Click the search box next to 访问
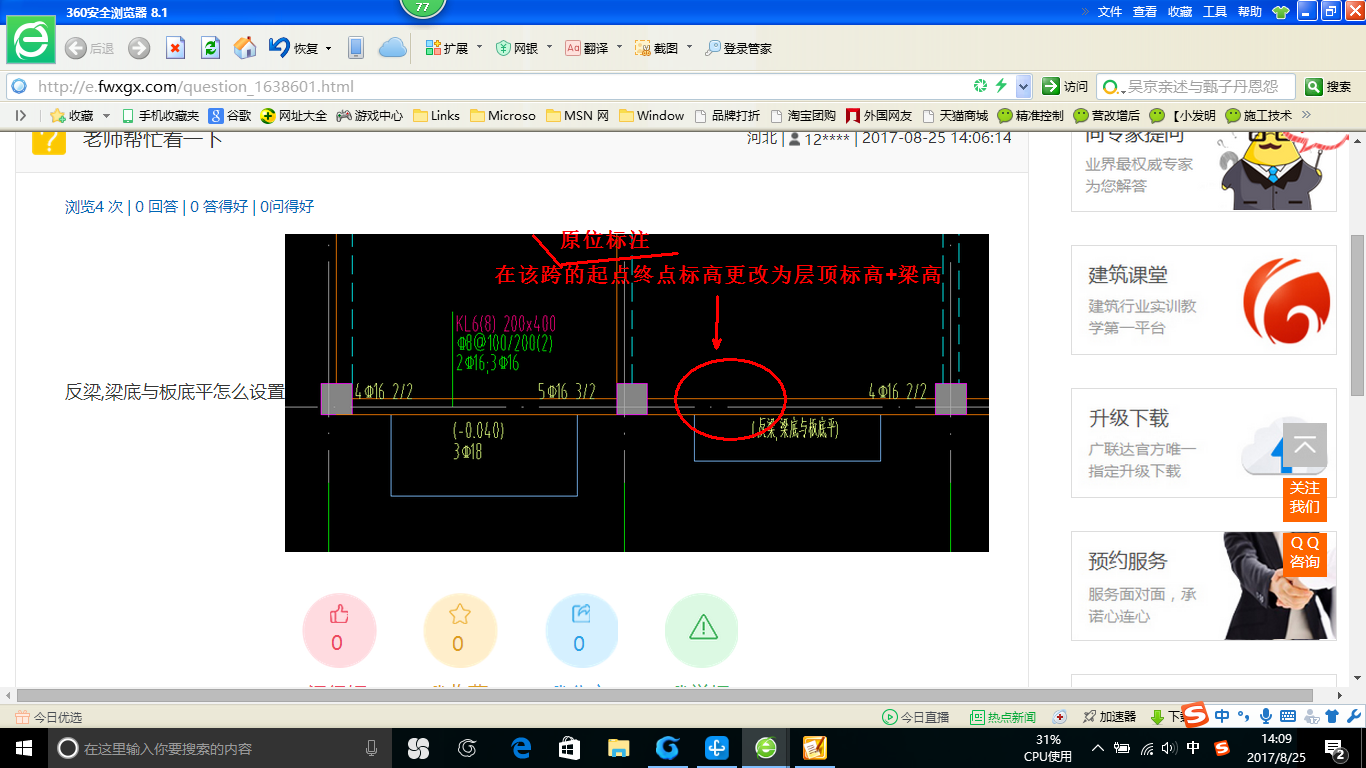The width and height of the screenshot is (1366, 768). click(1196, 87)
